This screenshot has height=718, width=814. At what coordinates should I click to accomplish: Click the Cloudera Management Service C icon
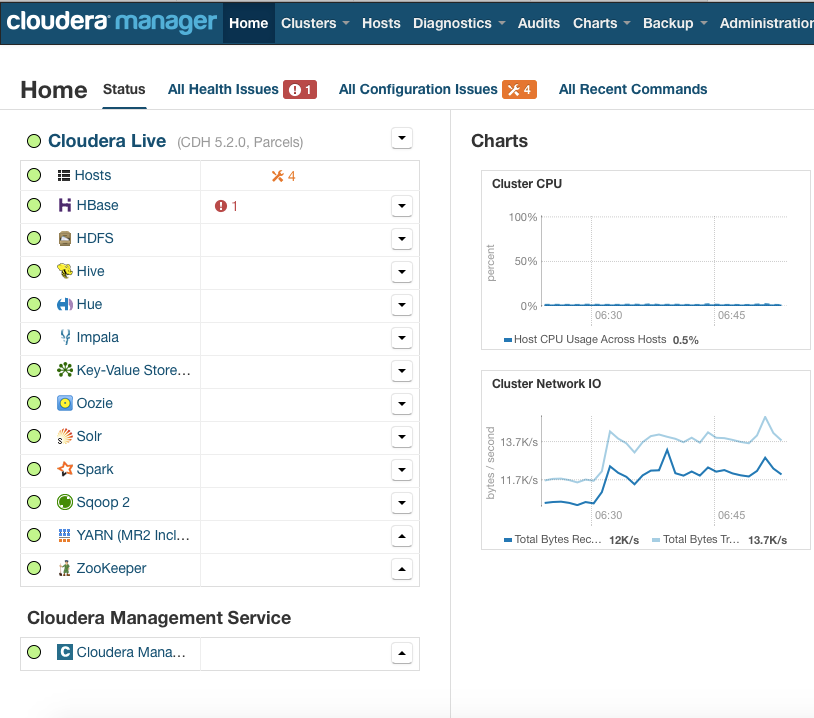tap(64, 652)
